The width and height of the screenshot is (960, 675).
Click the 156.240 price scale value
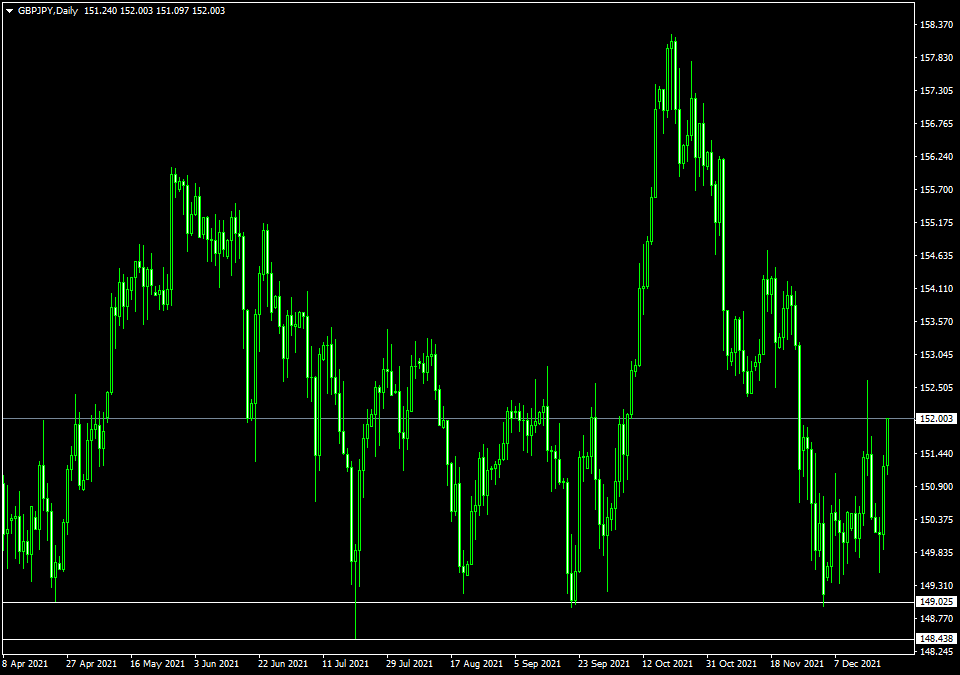[937, 157]
